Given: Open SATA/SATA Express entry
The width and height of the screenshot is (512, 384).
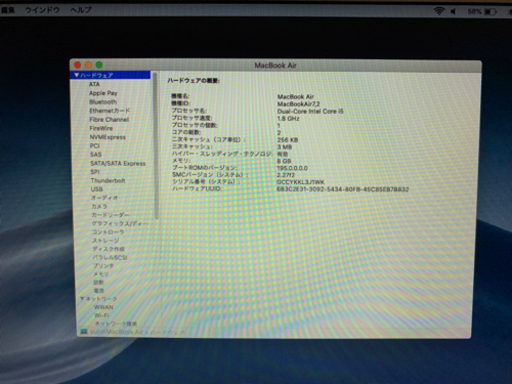Looking at the screenshot, I should point(118,163).
